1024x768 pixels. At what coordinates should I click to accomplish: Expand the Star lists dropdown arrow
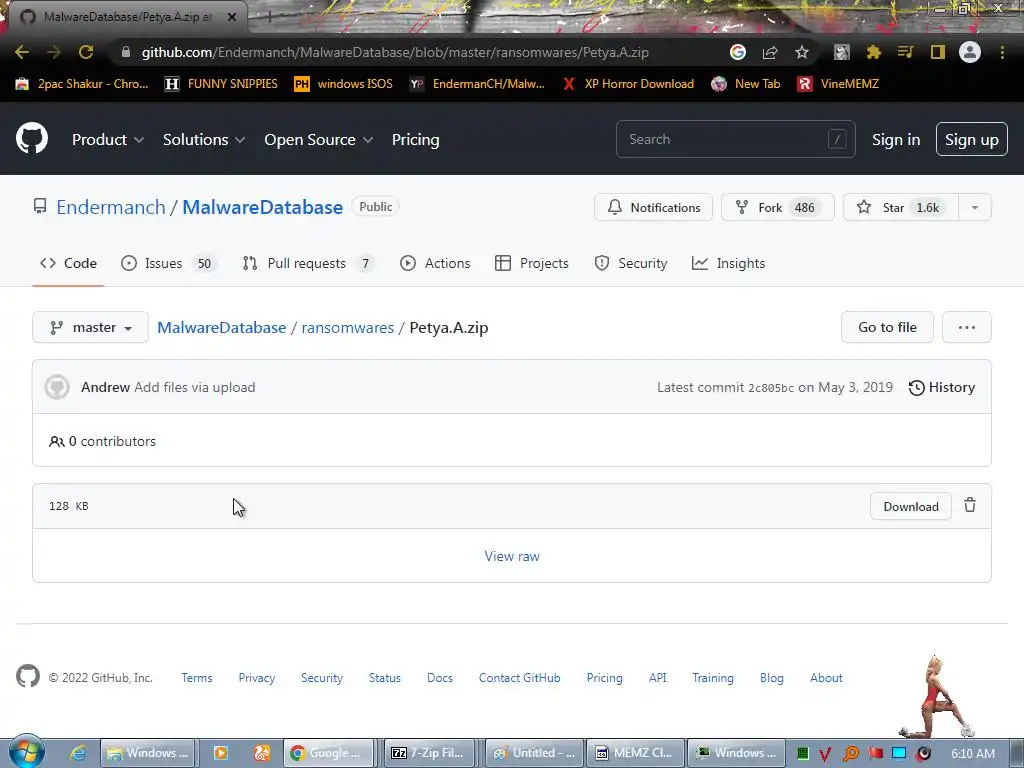[x=975, y=208]
